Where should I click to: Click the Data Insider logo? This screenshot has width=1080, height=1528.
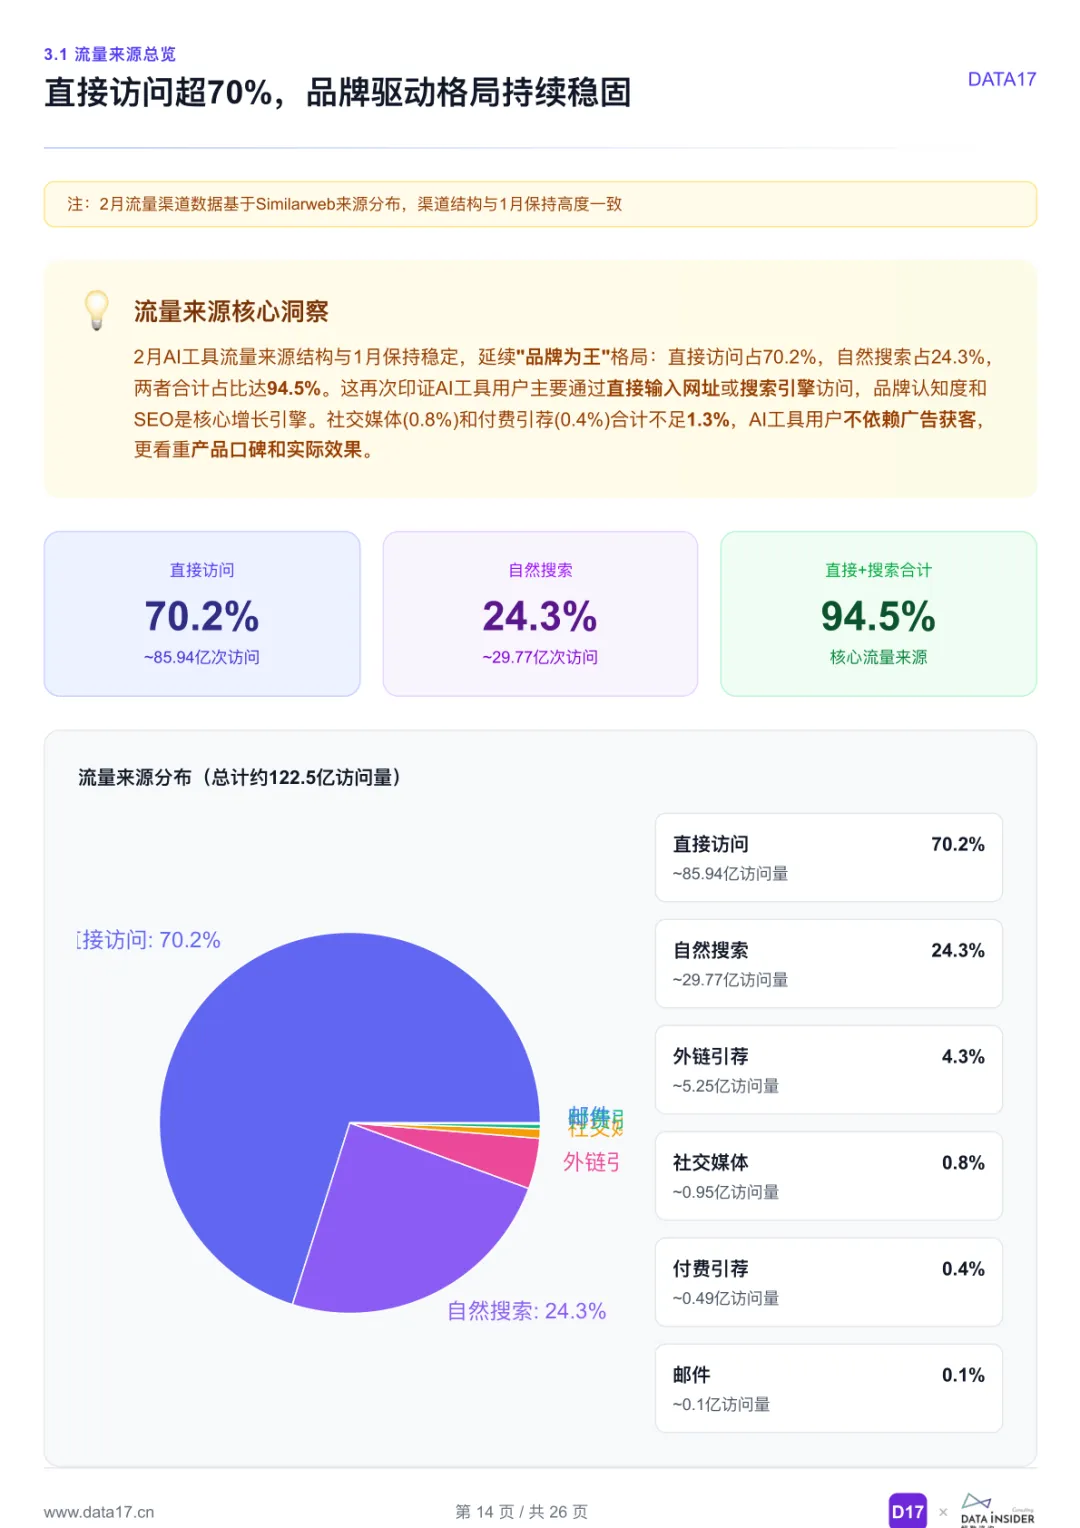point(997,1511)
